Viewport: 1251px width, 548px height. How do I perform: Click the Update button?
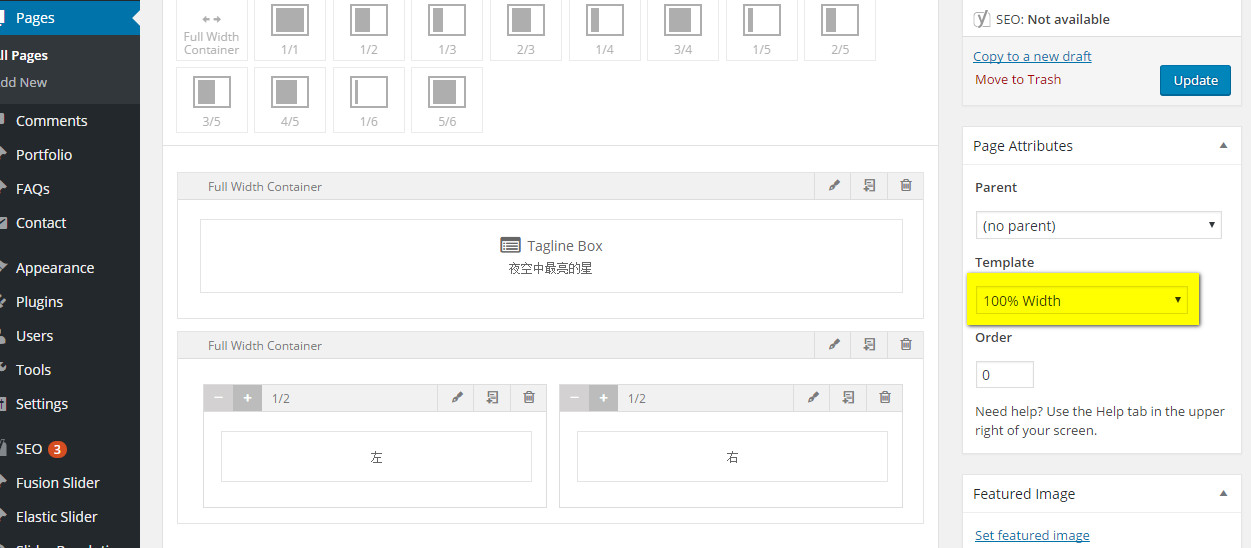[1195, 81]
